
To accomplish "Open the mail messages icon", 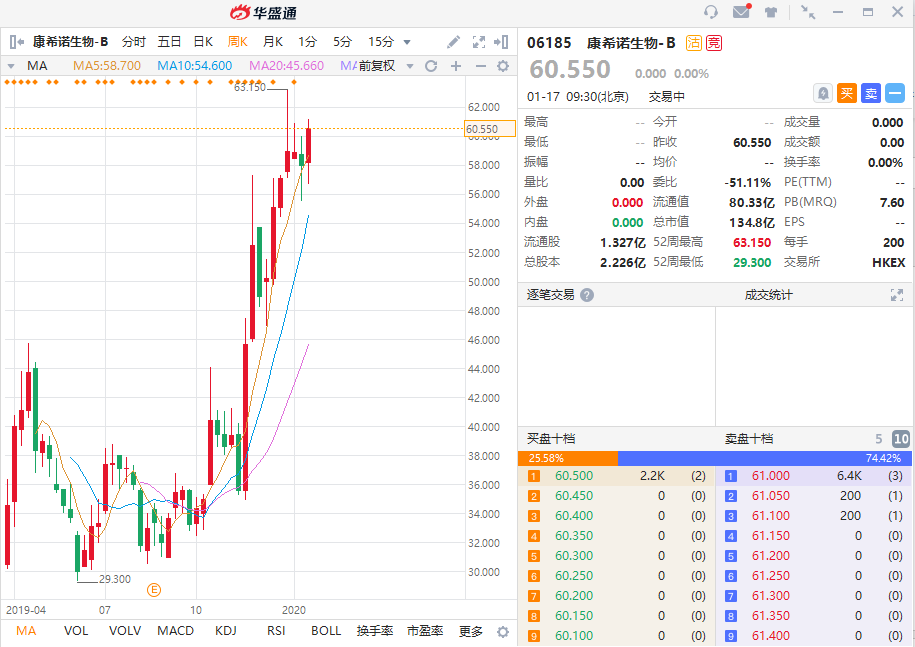I will click(x=741, y=11).
